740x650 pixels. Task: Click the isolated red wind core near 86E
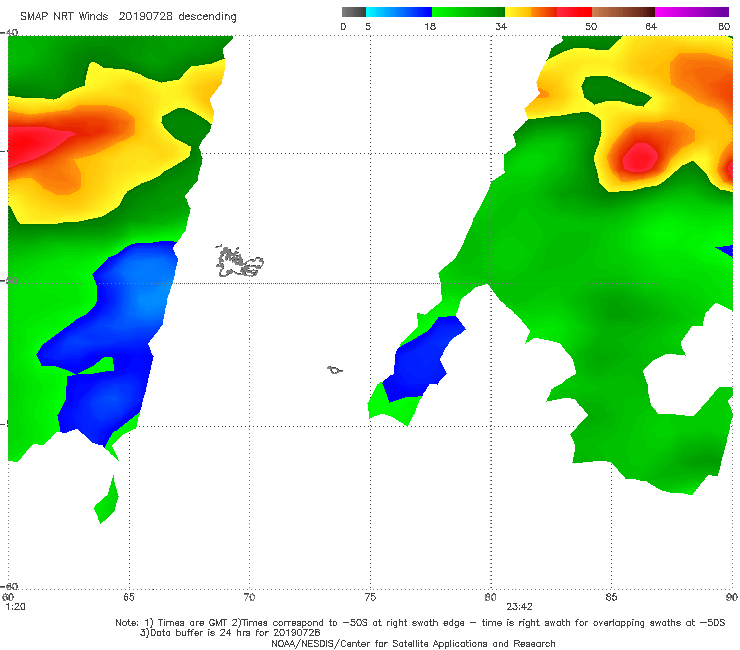(640, 157)
